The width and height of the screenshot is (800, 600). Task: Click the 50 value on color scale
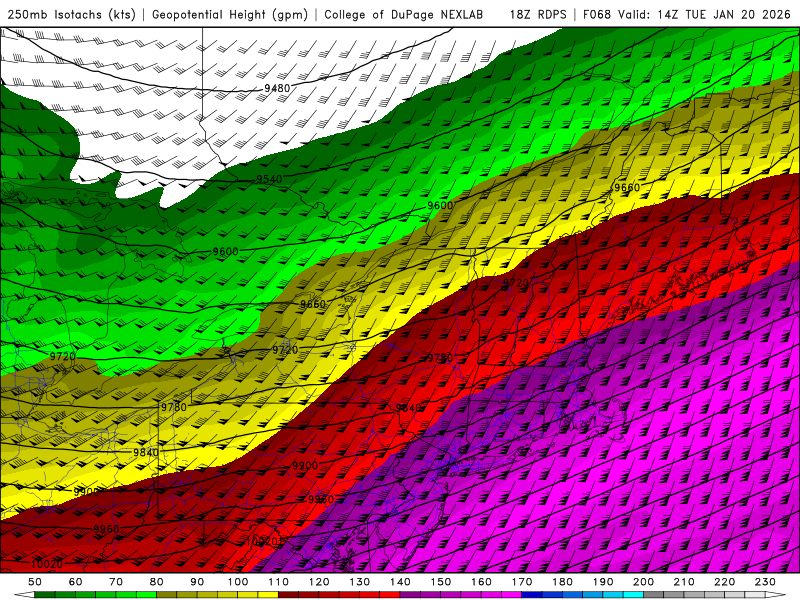pos(35,582)
